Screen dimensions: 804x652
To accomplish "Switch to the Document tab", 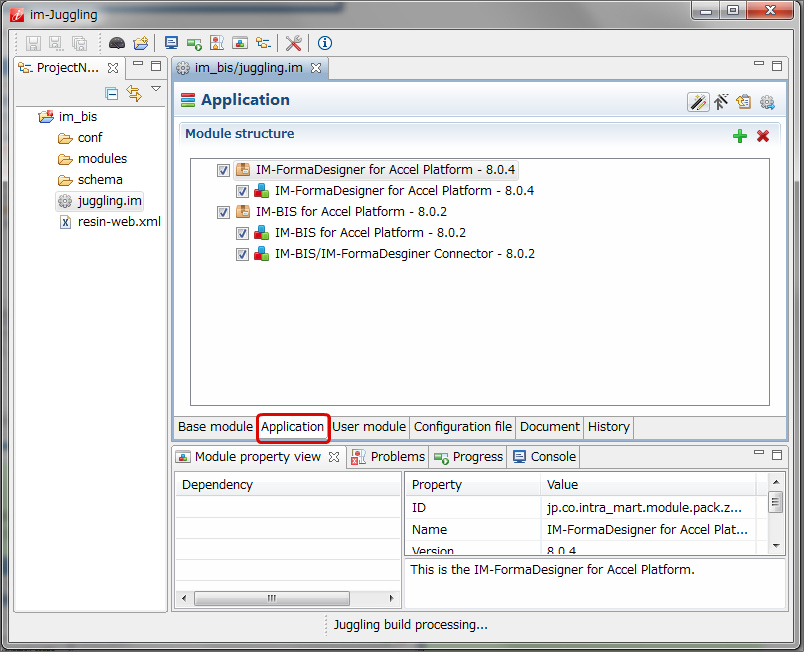I will click(550, 426).
